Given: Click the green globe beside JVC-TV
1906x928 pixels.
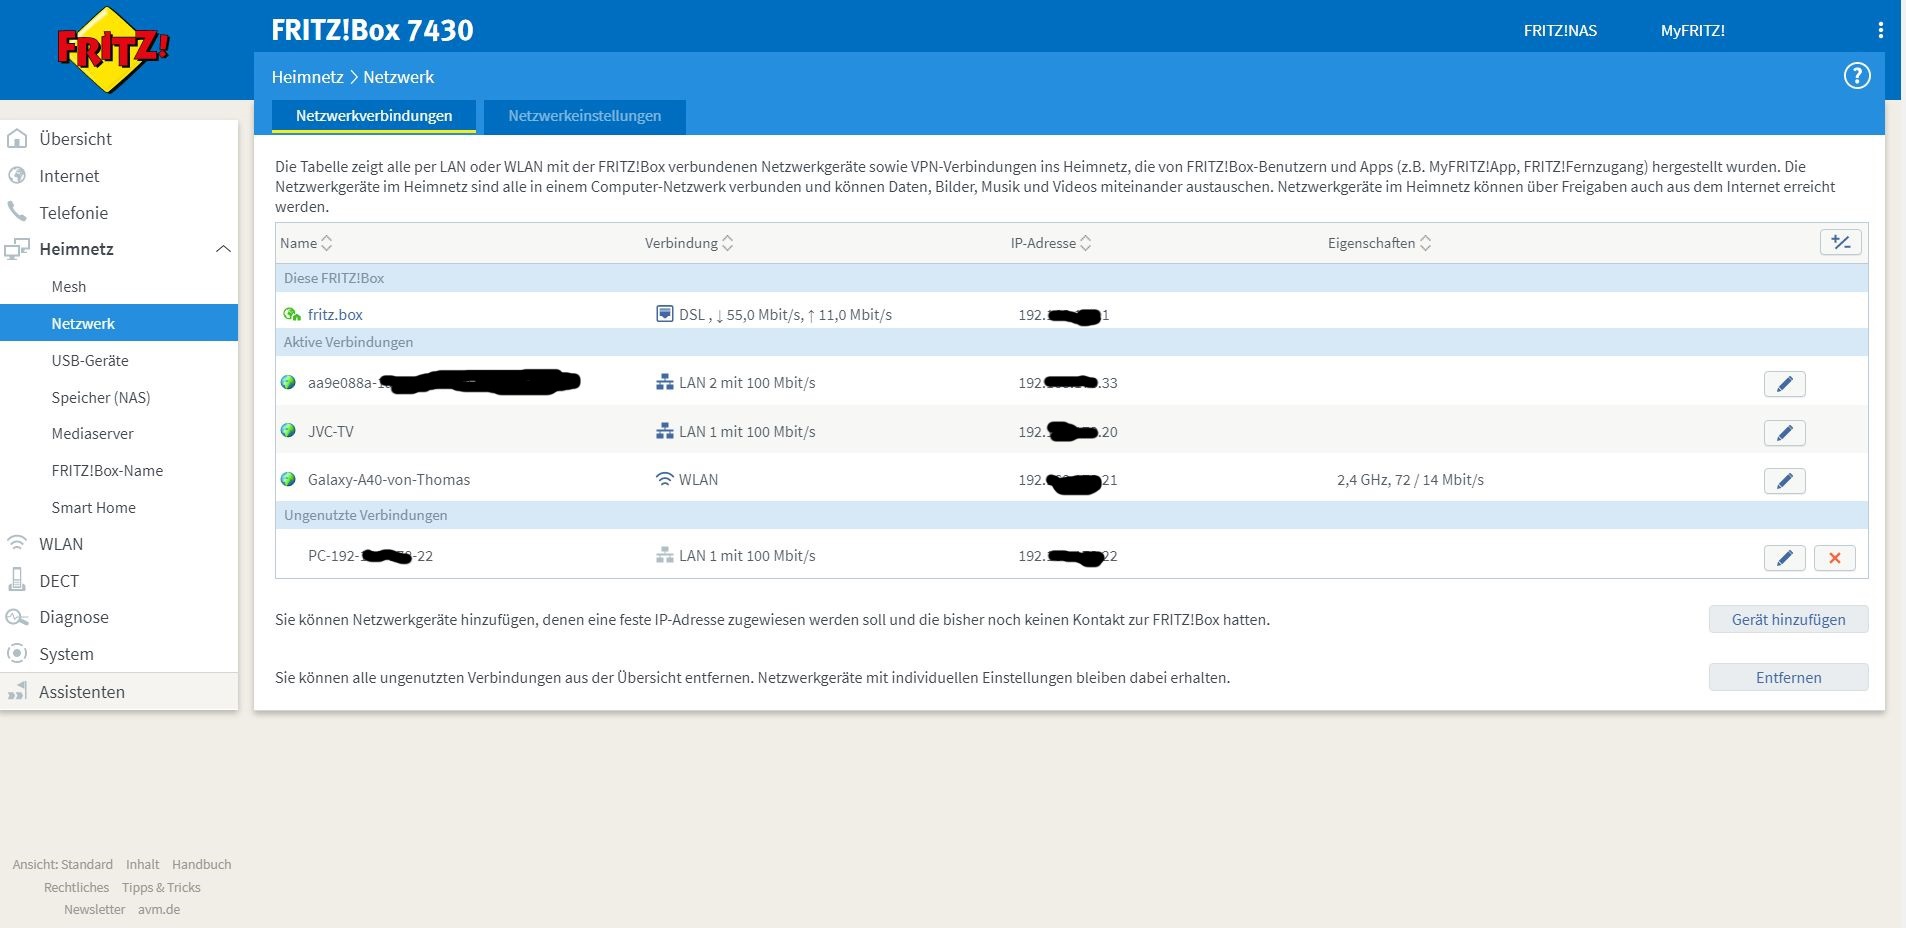Looking at the screenshot, I should click(x=288, y=431).
